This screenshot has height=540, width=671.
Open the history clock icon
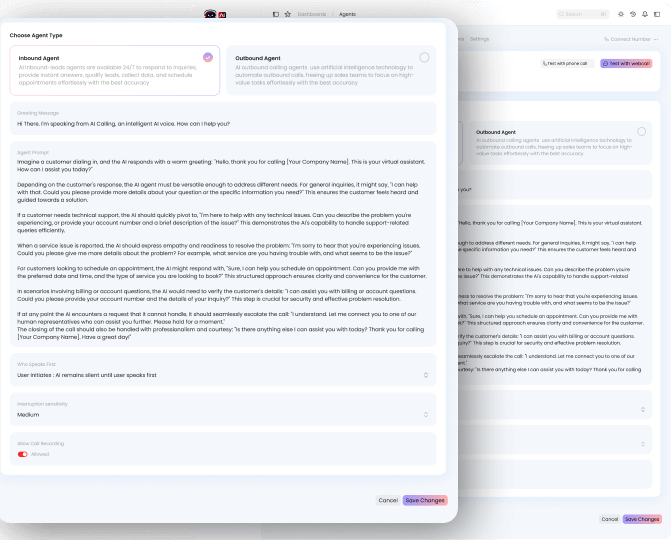(633, 14)
